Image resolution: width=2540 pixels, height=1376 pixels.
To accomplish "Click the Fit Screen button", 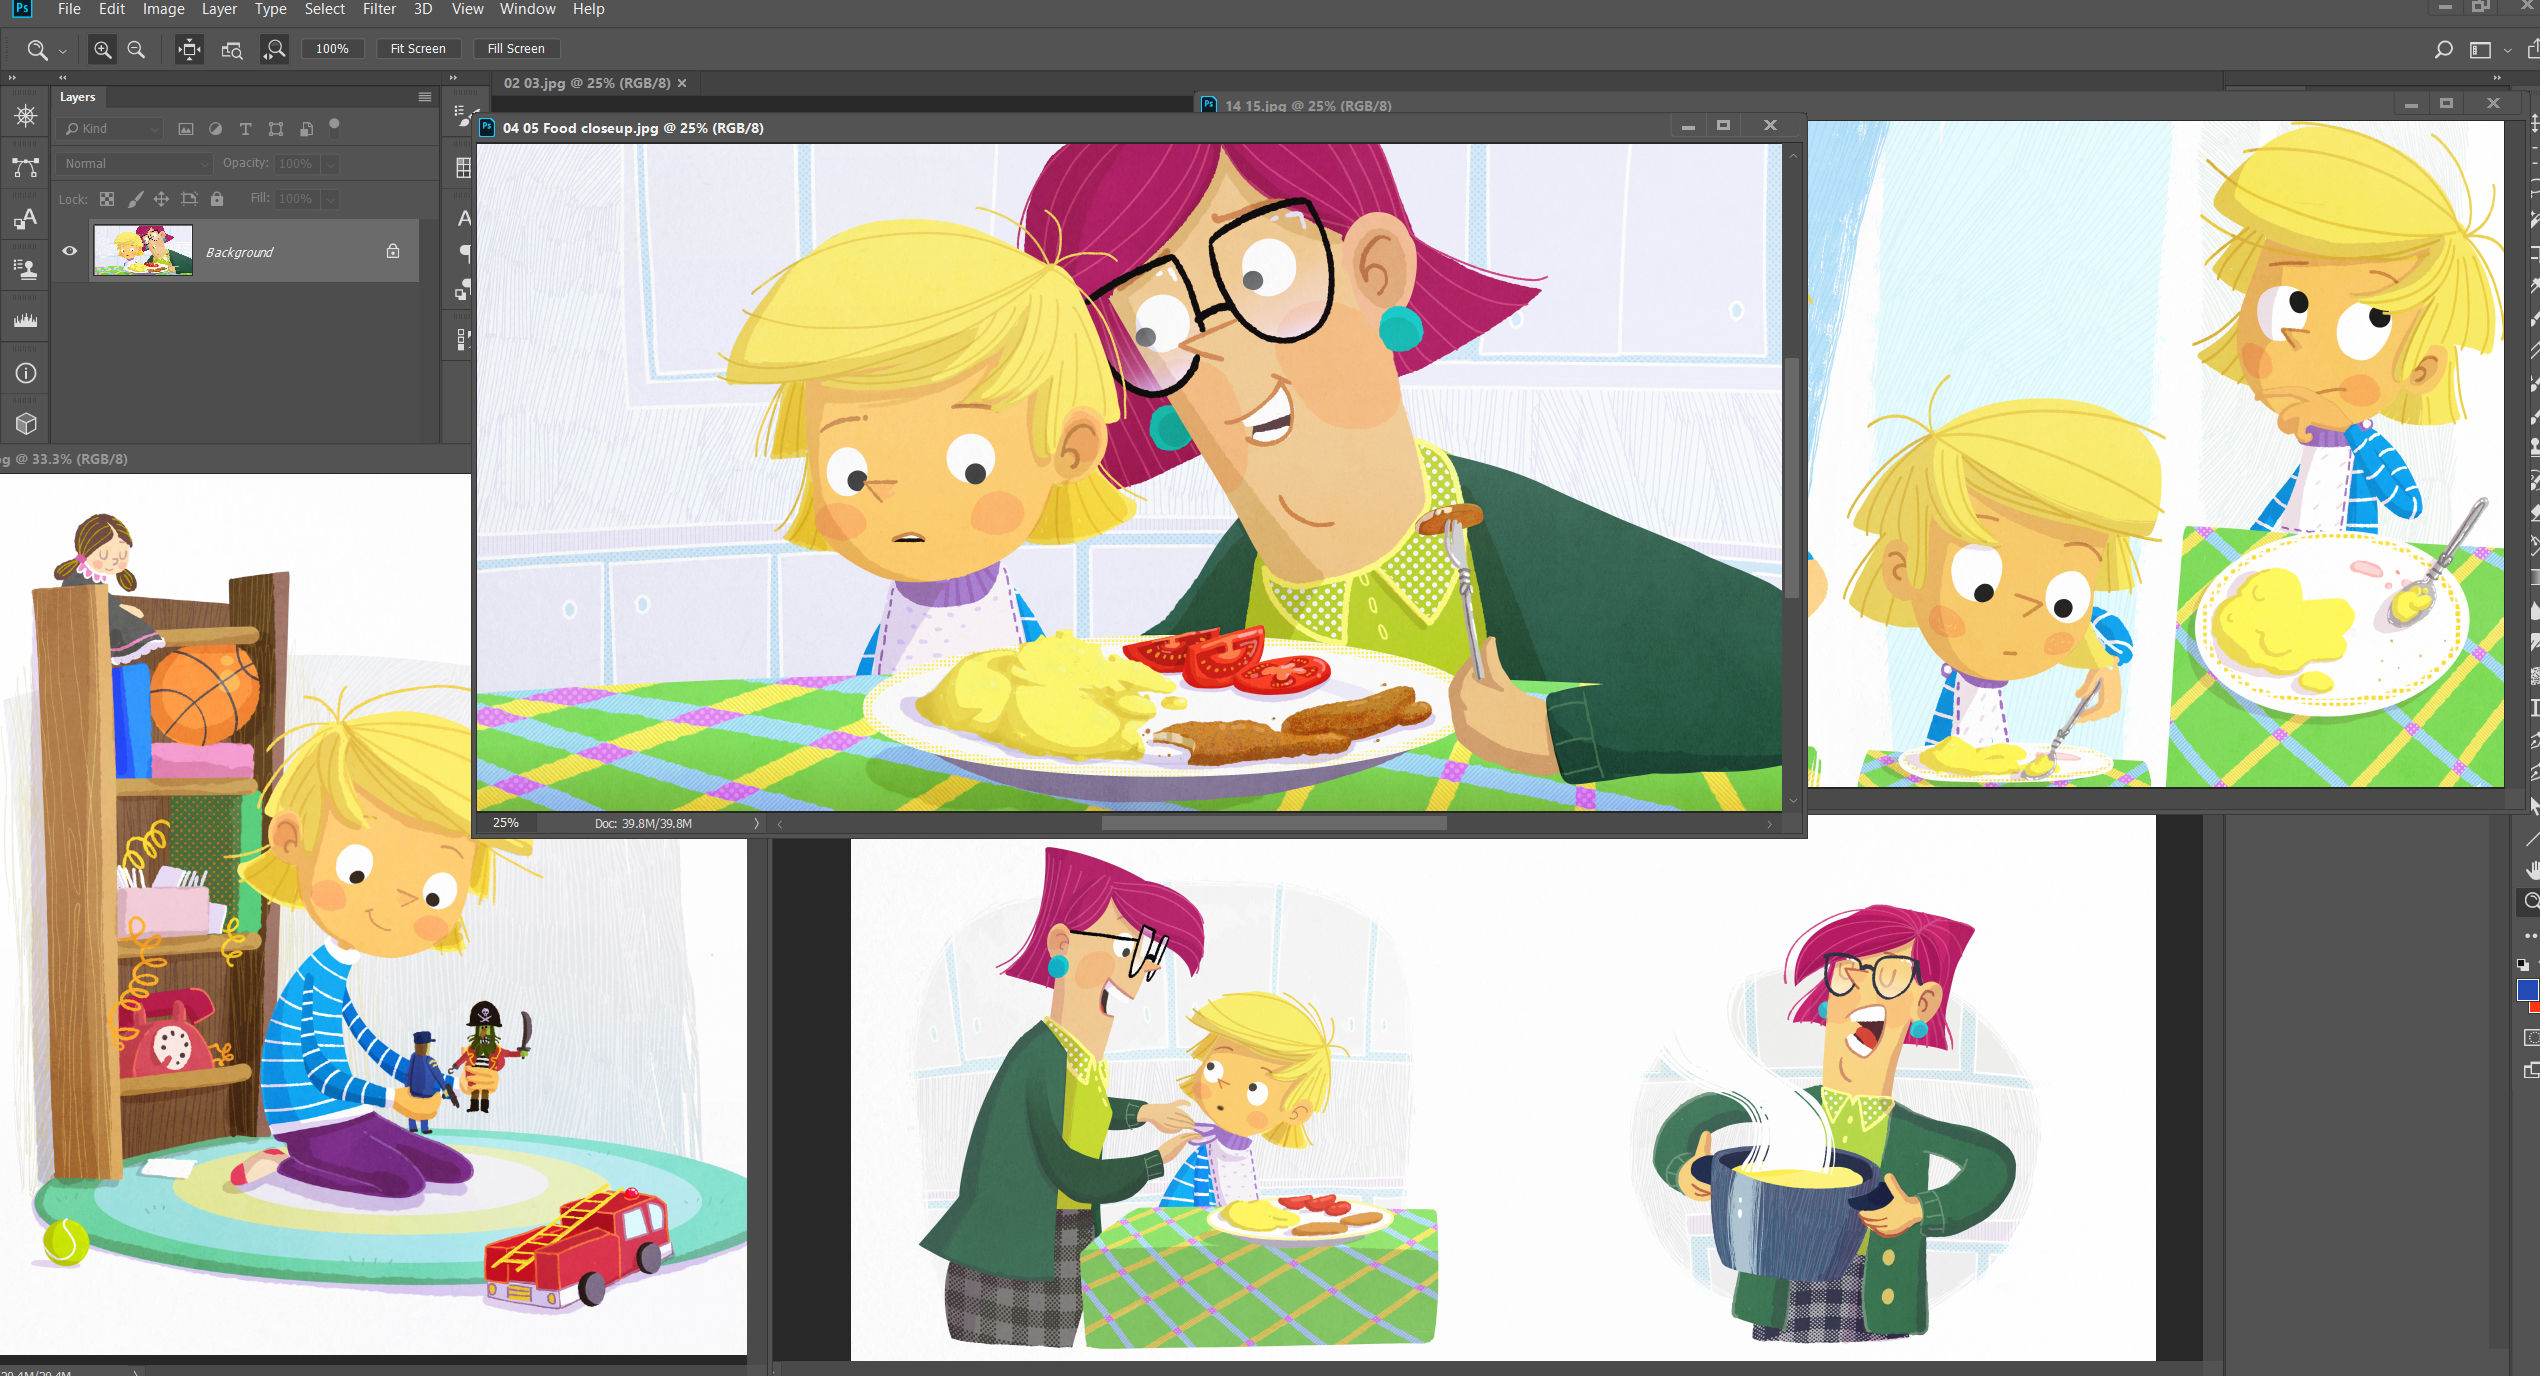I will 418,49.
